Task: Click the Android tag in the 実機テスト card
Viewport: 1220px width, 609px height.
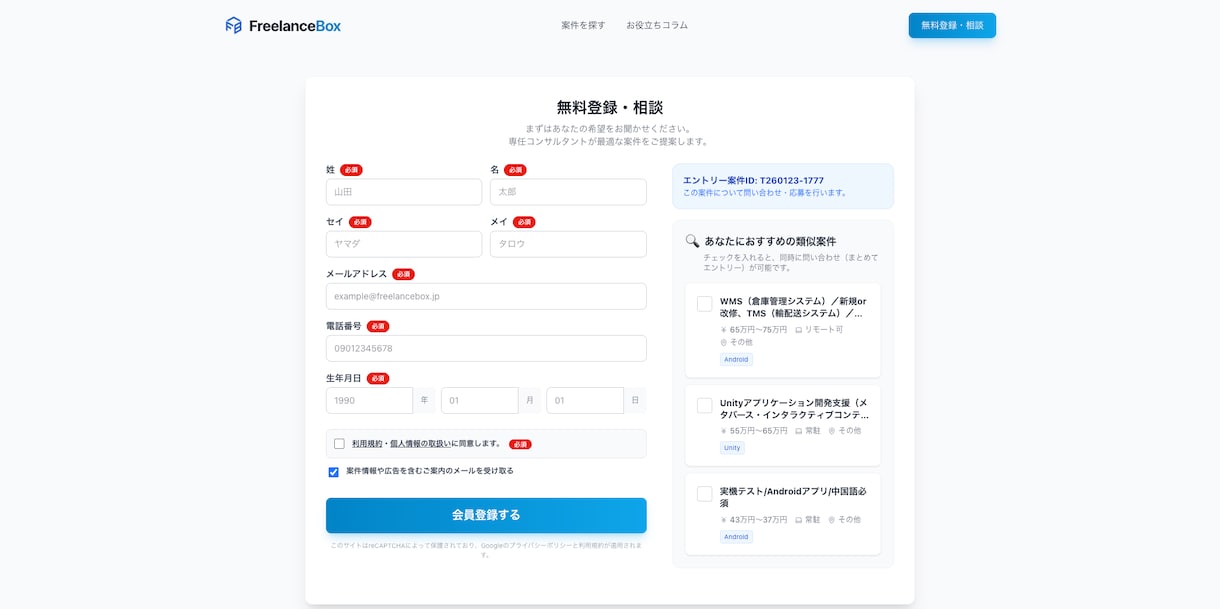Action: click(x=736, y=537)
